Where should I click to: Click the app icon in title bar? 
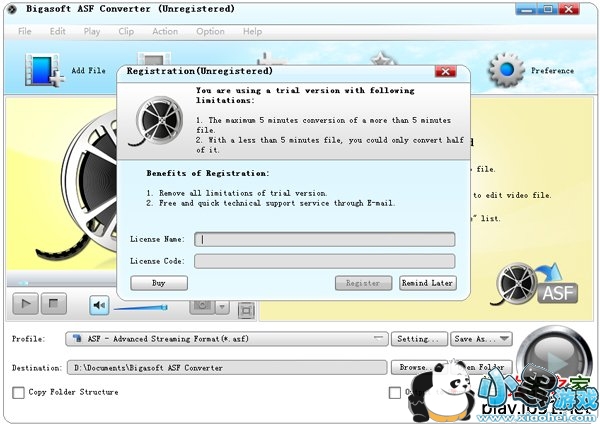point(12,9)
